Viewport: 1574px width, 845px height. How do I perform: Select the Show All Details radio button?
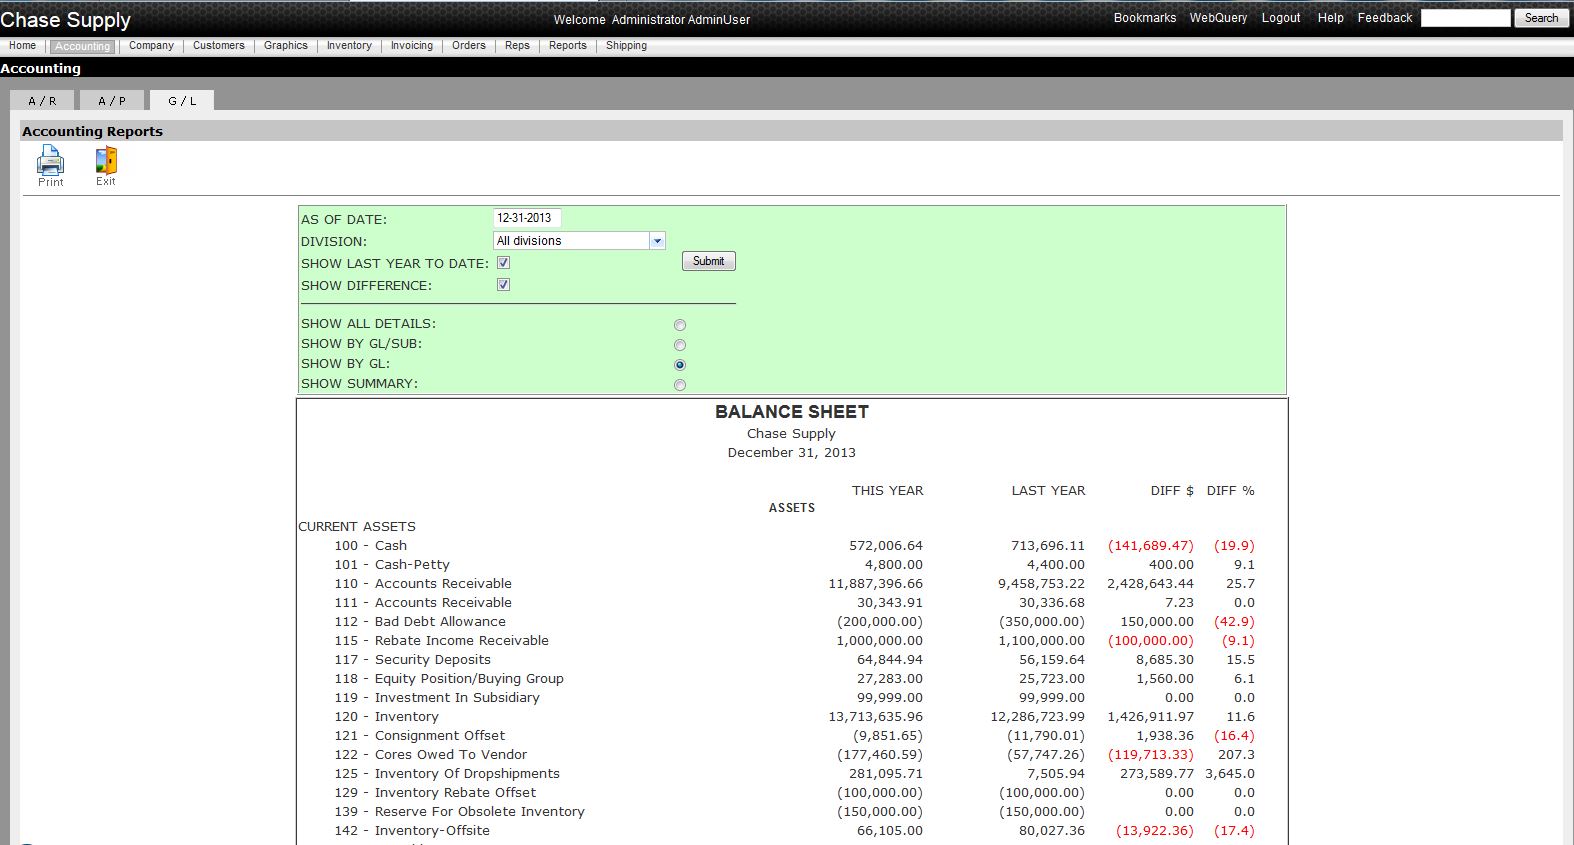(680, 325)
